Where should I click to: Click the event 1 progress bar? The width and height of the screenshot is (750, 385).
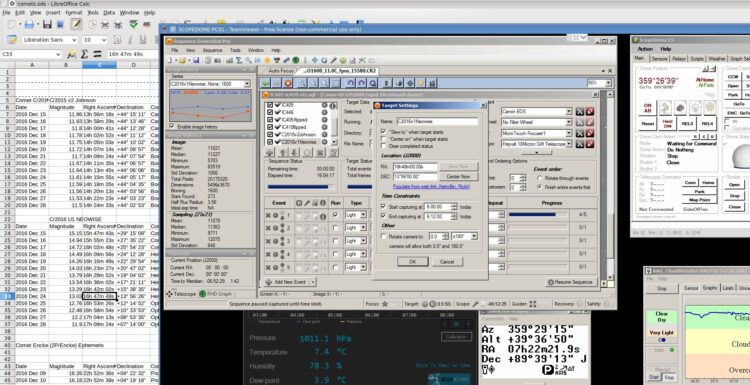538,215
